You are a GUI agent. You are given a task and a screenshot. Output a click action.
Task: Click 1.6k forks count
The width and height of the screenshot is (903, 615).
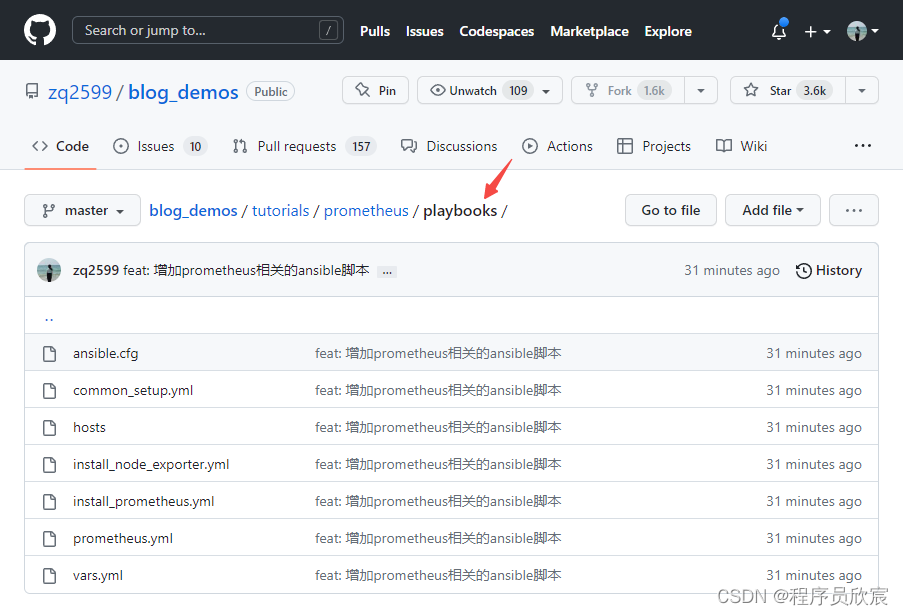(x=654, y=90)
